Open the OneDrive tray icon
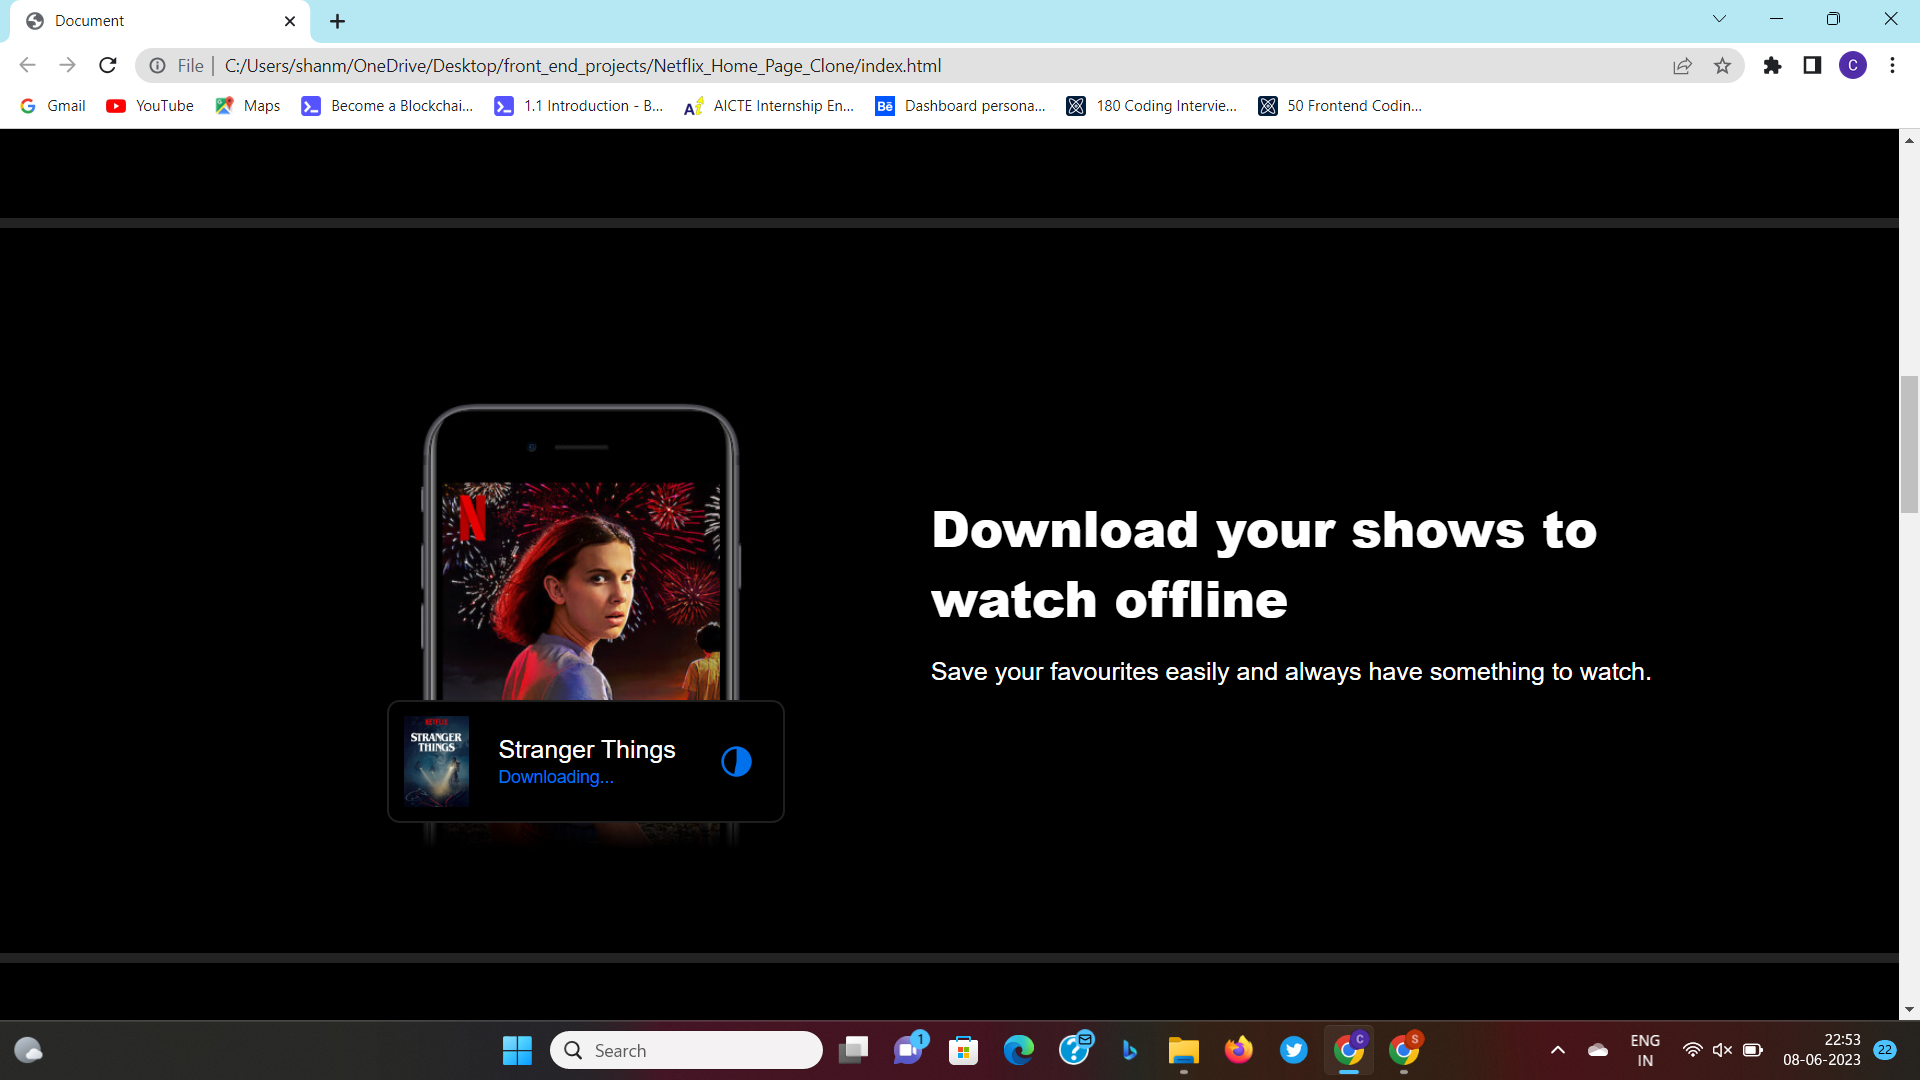 (x=1598, y=1050)
